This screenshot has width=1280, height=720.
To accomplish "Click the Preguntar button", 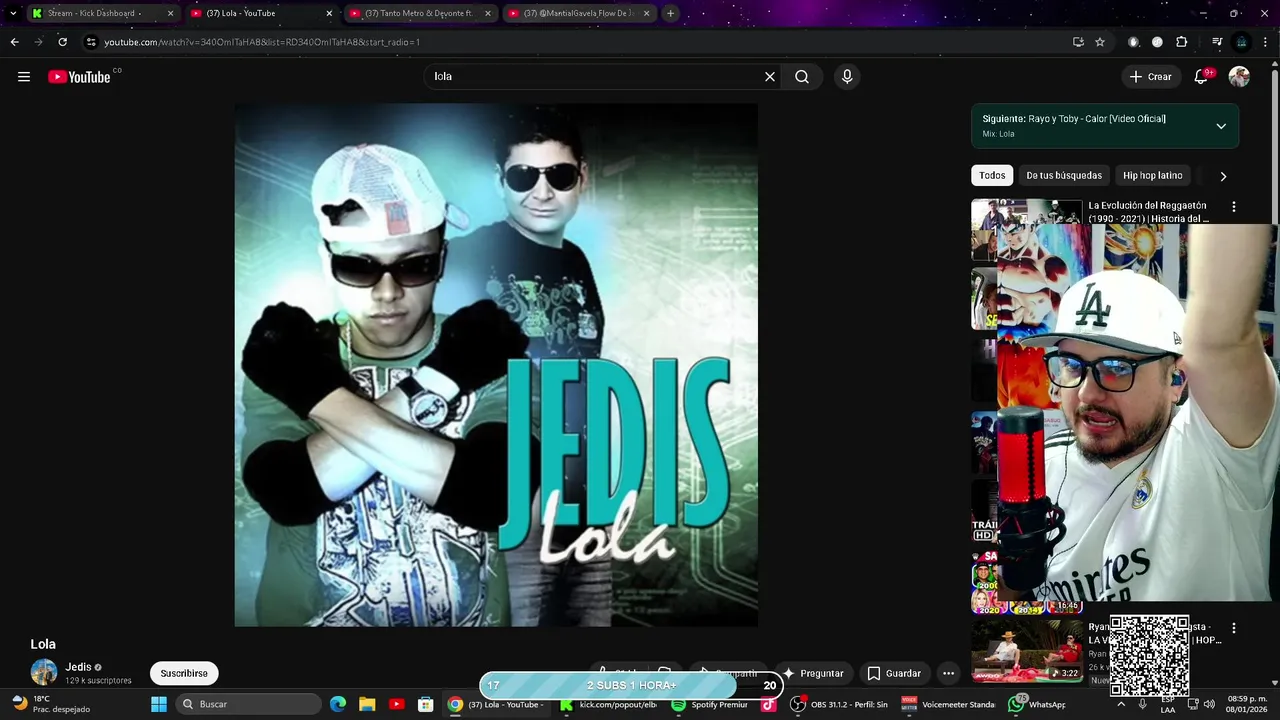I will point(812,673).
